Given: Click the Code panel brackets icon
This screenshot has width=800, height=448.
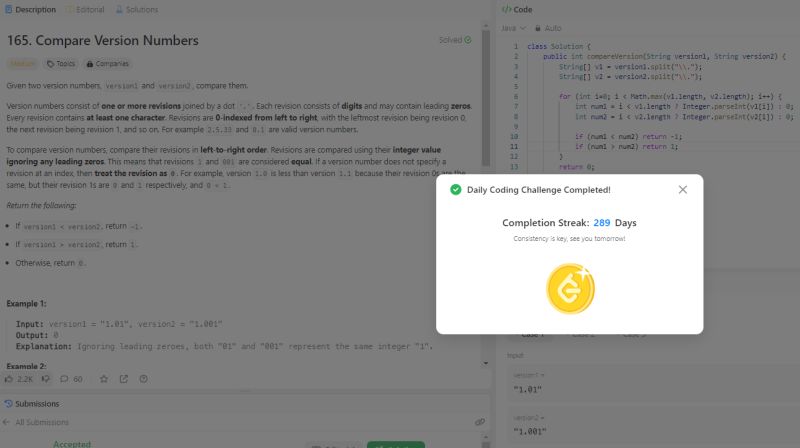Looking at the screenshot, I should [506, 10].
